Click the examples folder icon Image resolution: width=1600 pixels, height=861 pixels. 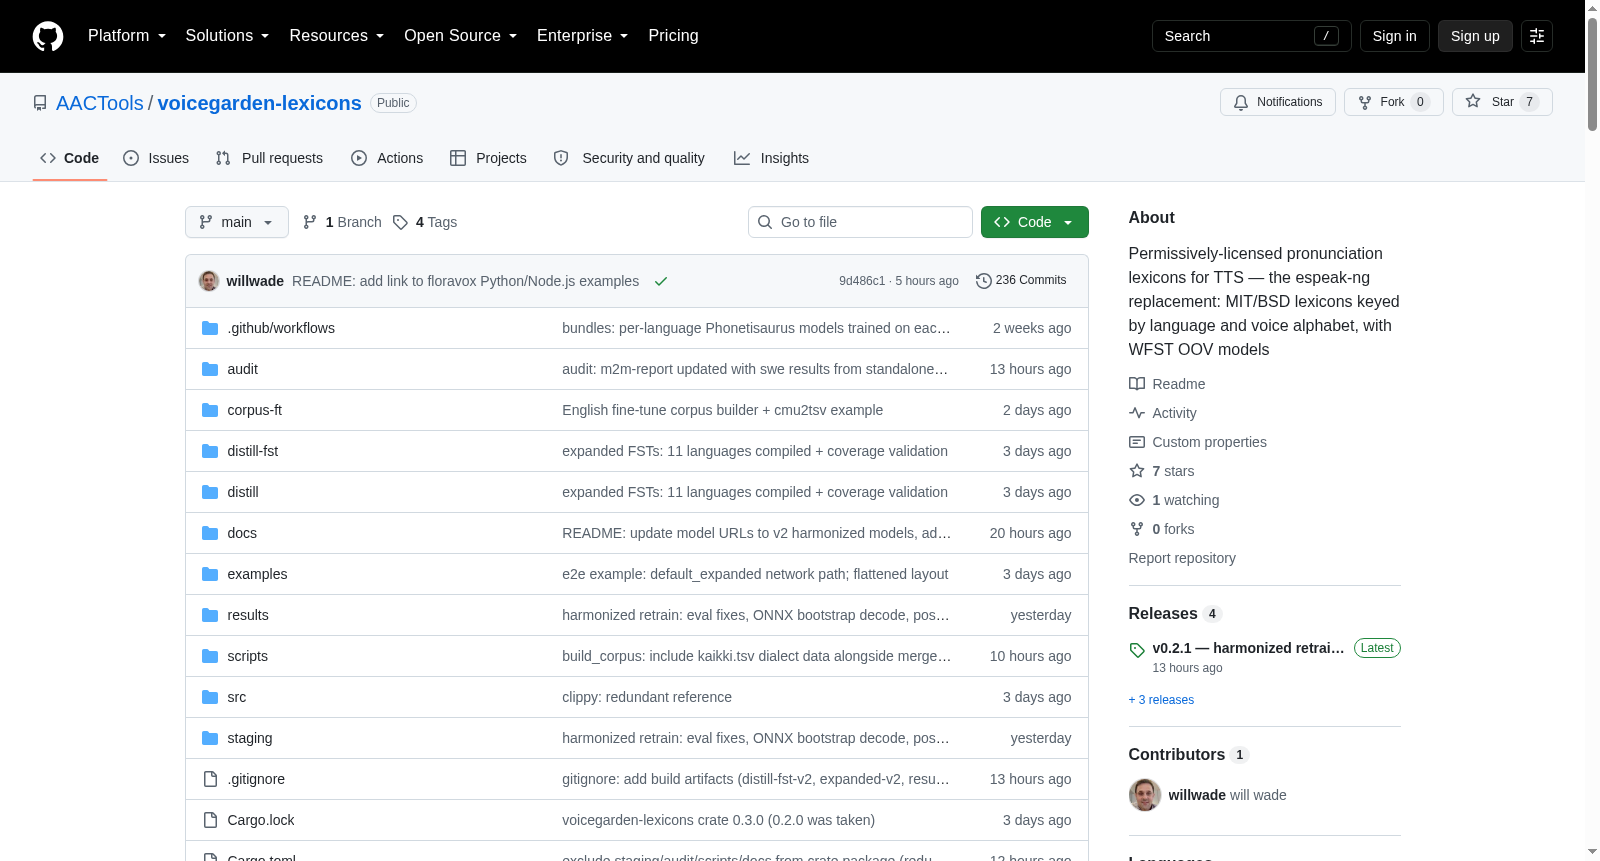[x=210, y=574]
